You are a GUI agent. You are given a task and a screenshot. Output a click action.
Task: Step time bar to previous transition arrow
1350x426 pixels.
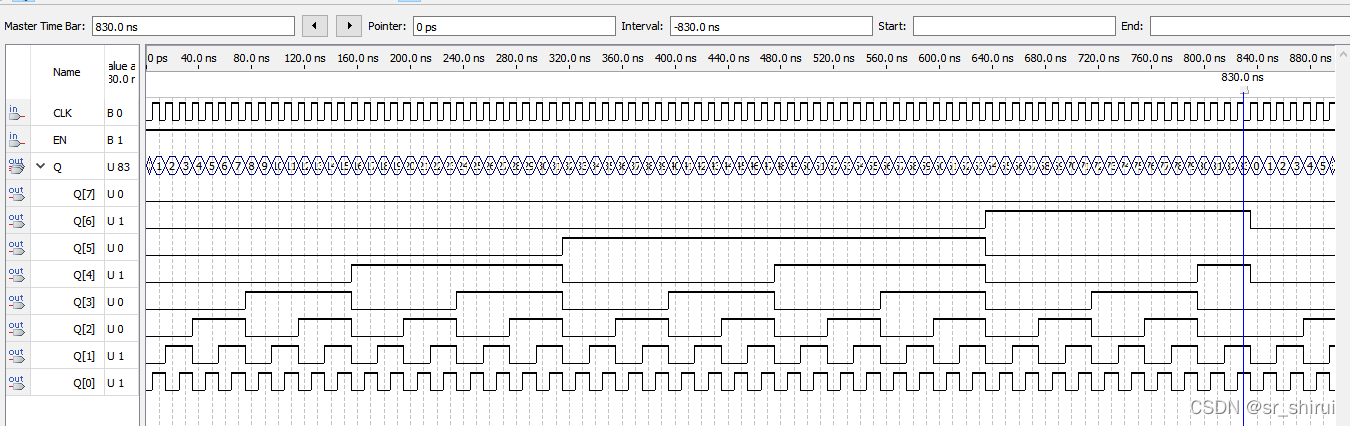pyautogui.click(x=315, y=26)
